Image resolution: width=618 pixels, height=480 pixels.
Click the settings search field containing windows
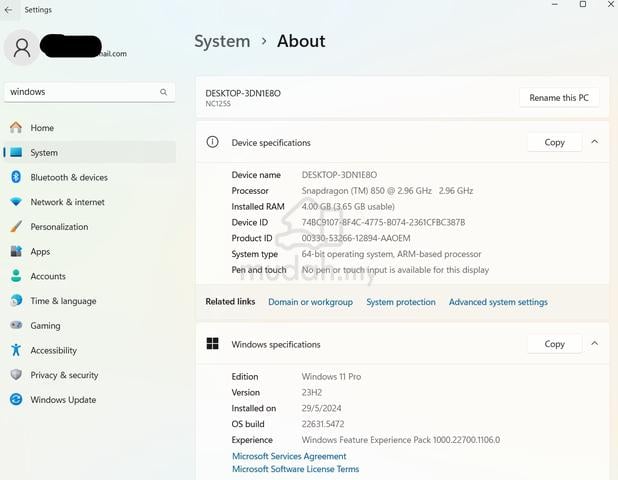pos(89,92)
